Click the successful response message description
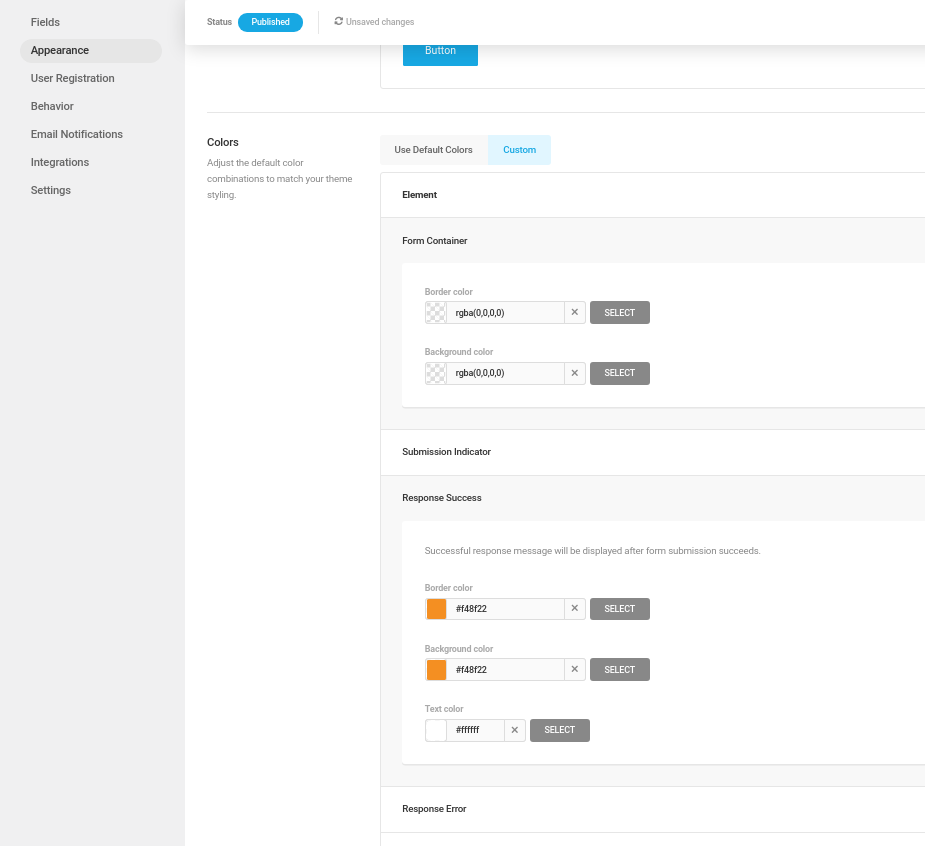The width and height of the screenshot is (925, 846). pyautogui.click(x=592, y=551)
